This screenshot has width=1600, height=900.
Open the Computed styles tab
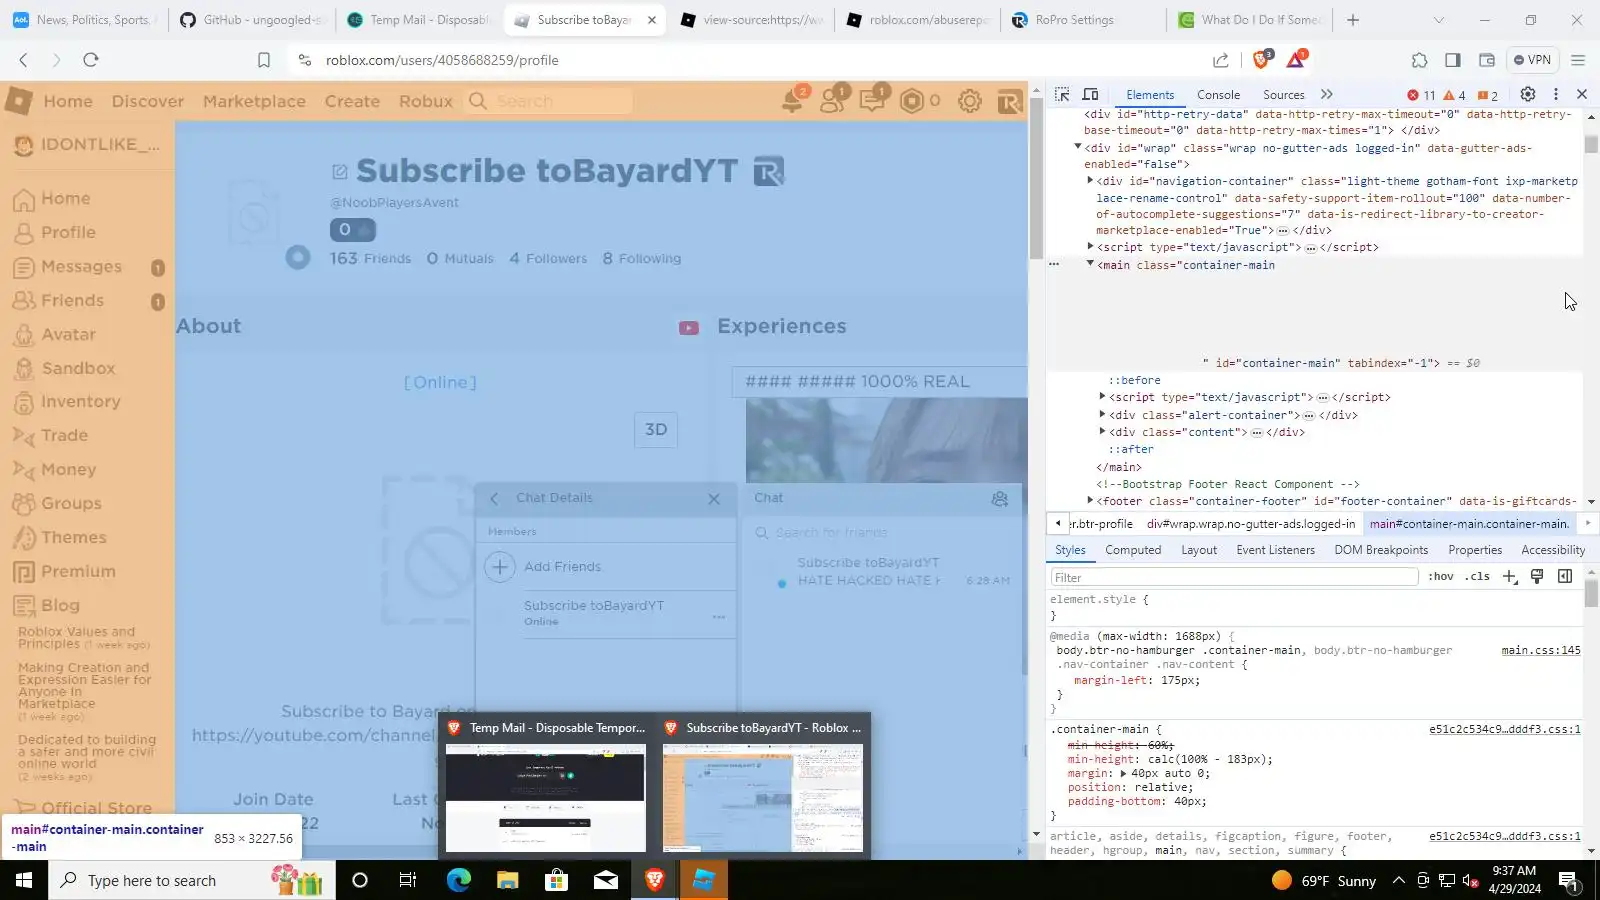(x=1133, y=550)
